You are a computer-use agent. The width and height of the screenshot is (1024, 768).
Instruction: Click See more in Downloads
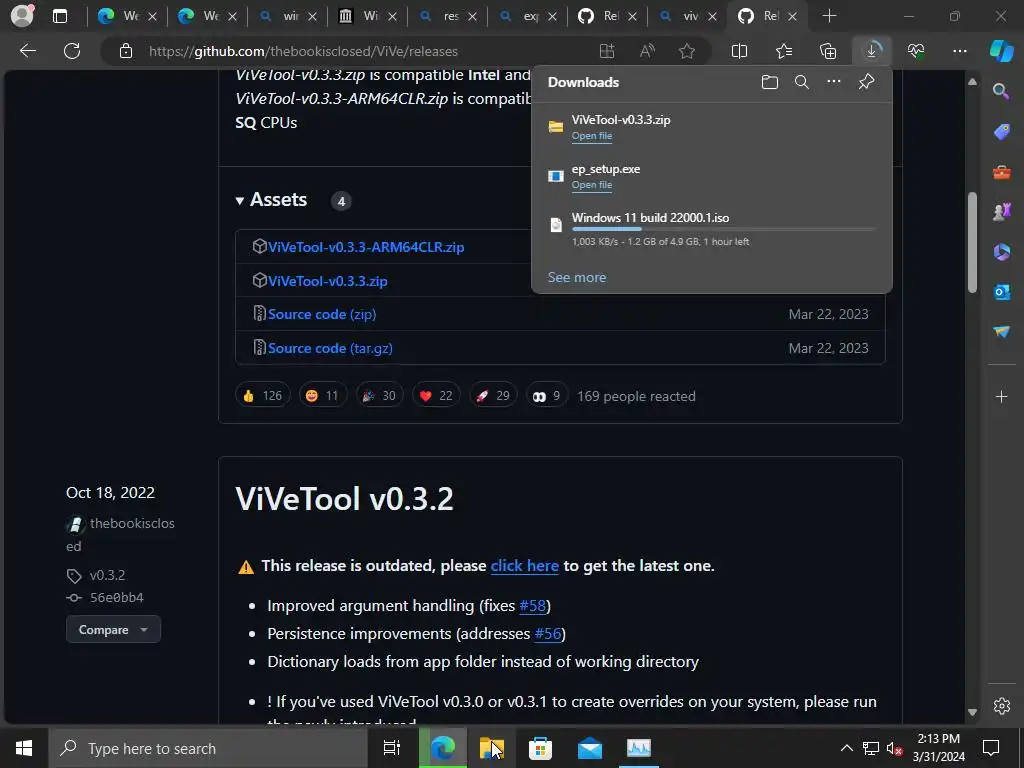click(x=577, y=278)
